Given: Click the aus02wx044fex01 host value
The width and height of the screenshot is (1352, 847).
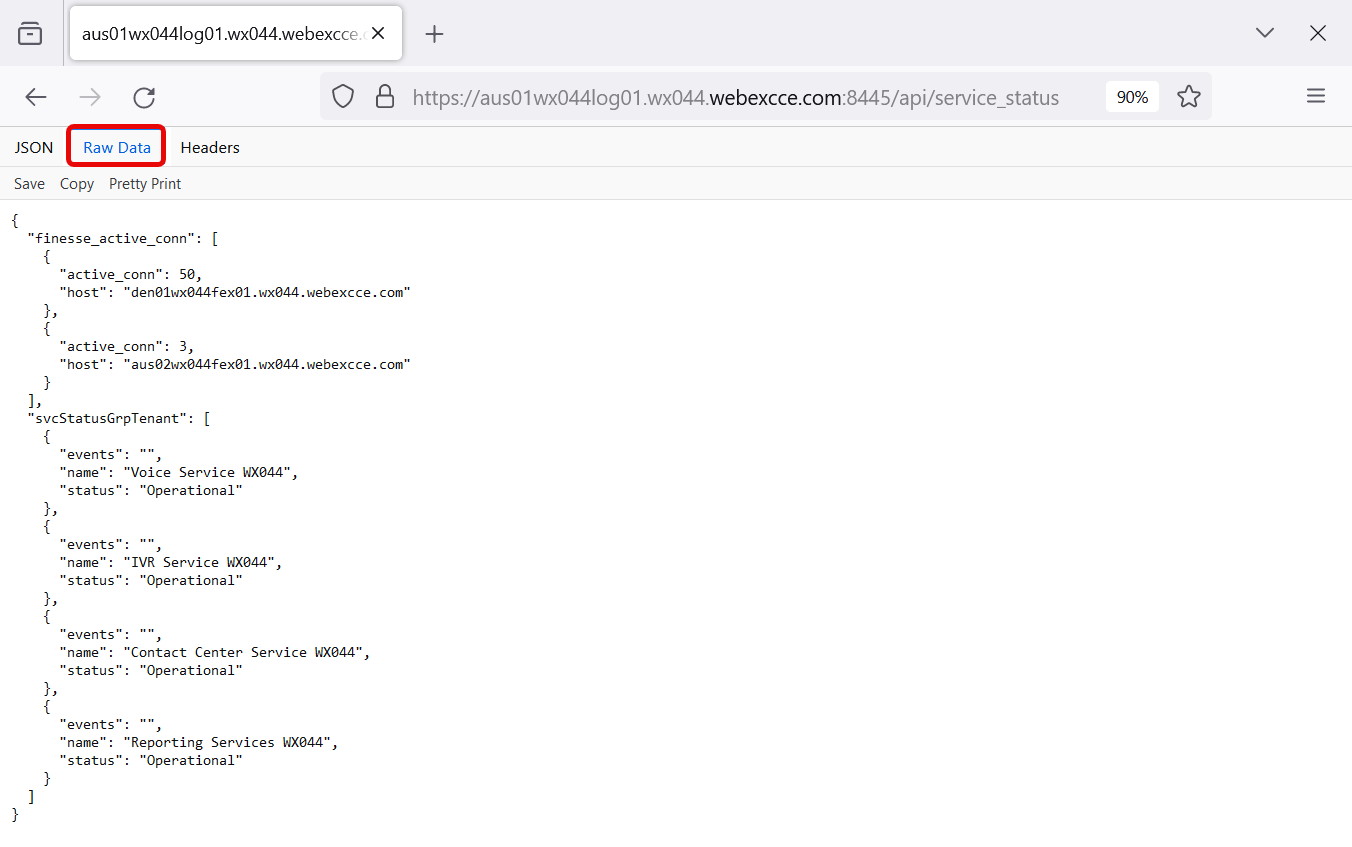Looking at the screenshot, I should tap(267, 364).
